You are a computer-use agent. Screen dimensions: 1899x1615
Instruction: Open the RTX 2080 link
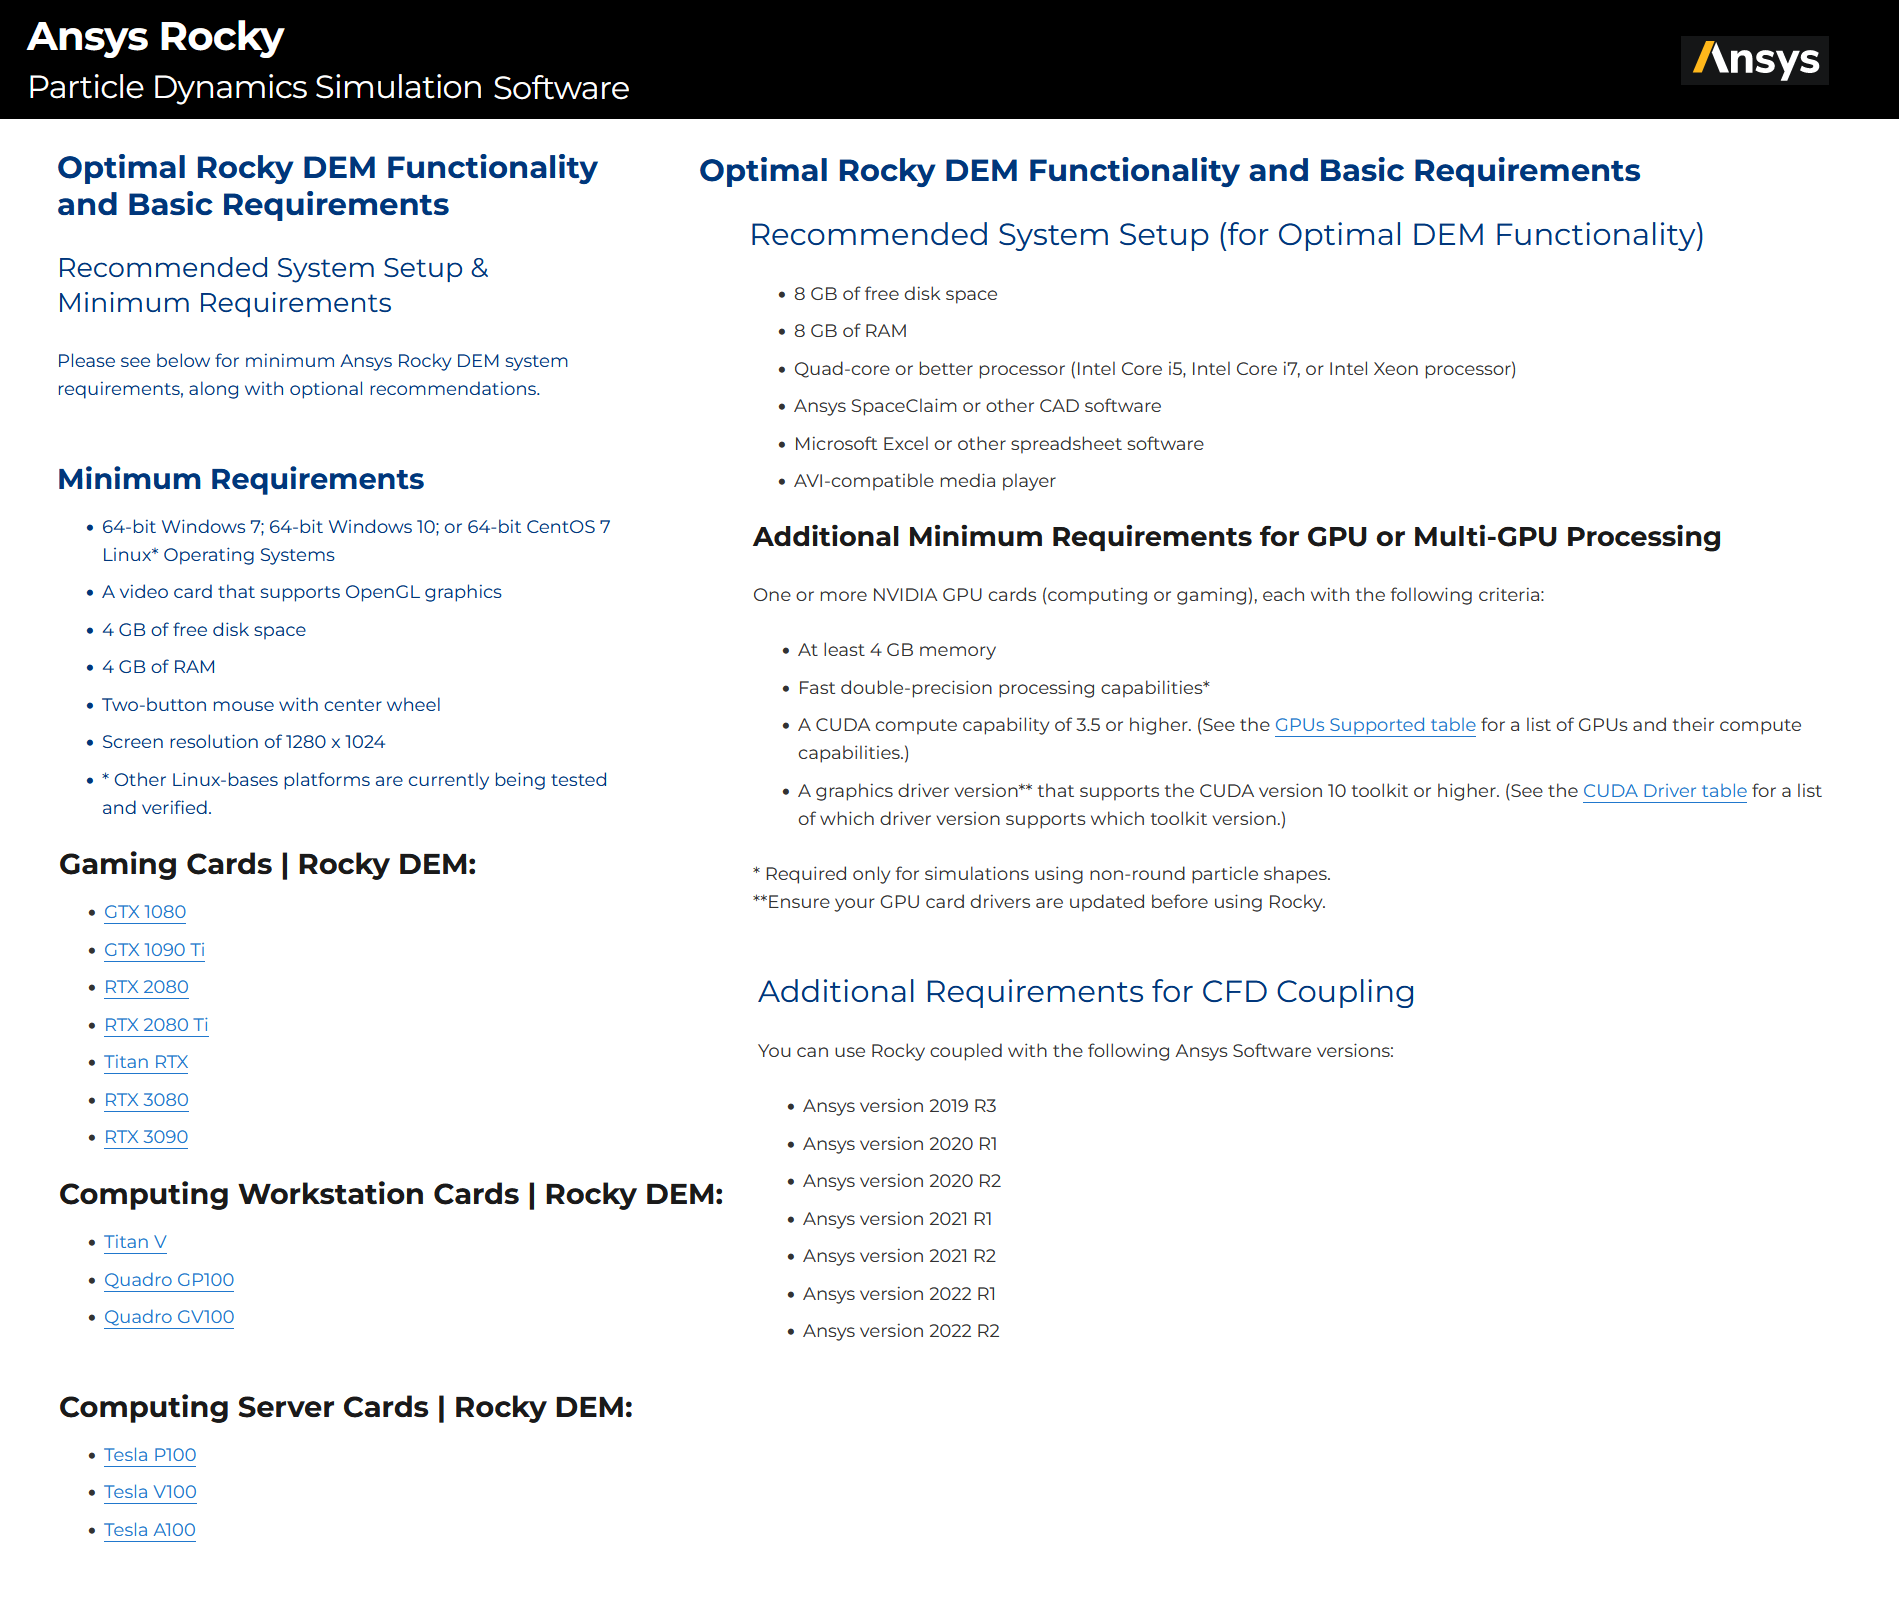click(x=146, y=987)
